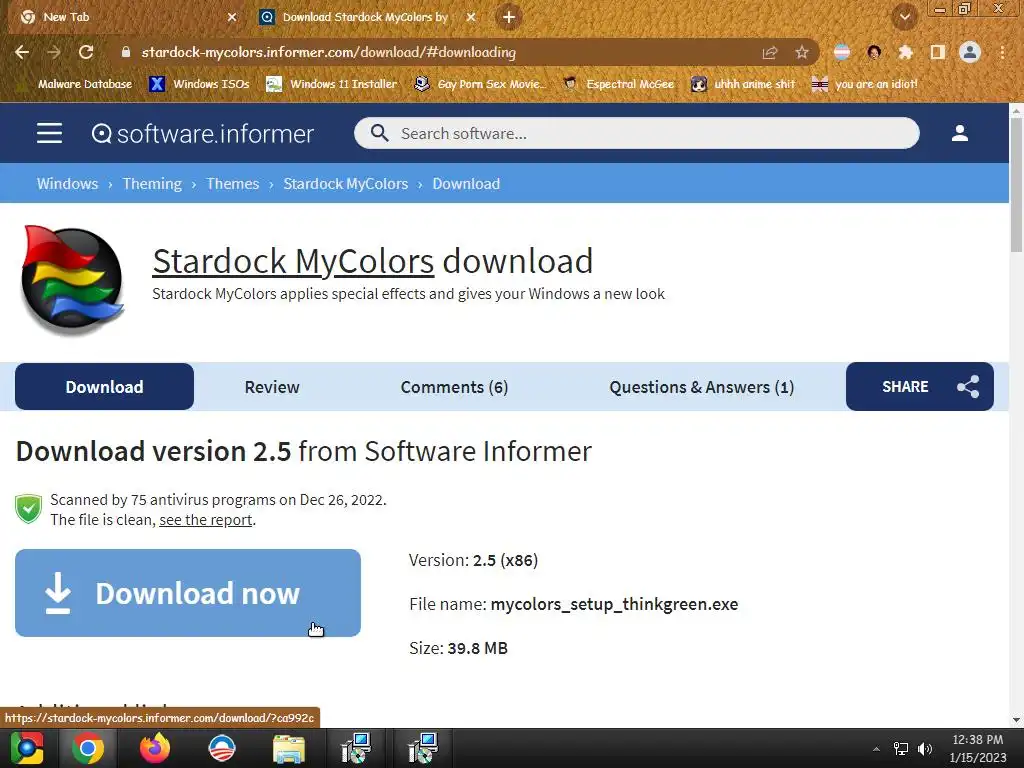Image resolution: width=1024 pixels, height=768 pixels.
Task: Click the file name mycolors_setup_thinkgreen.exe
Action: pos(615,604)
